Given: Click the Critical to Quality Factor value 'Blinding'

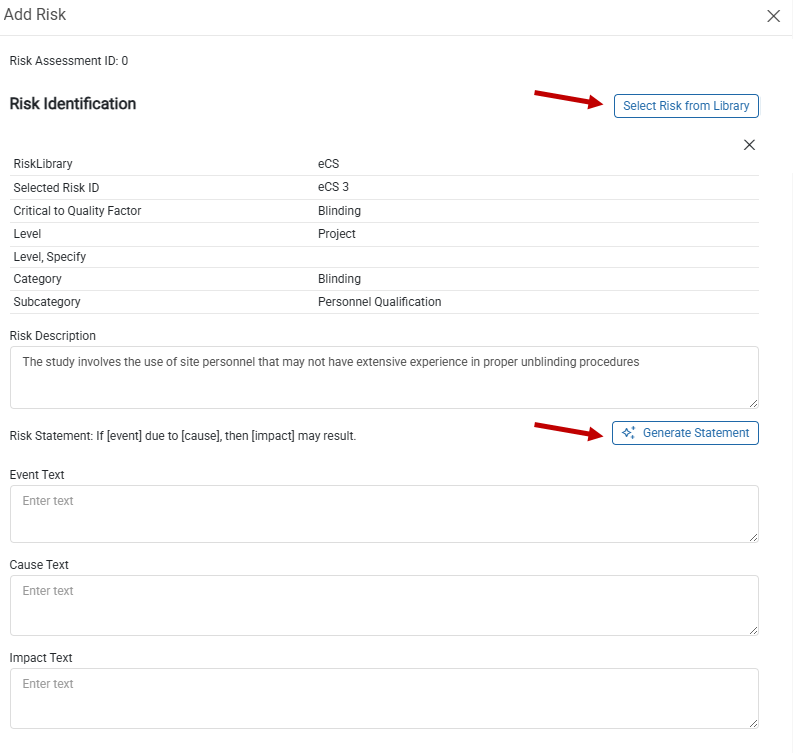Looking at the screenshot, I should pyautogui.click(x=339, y=211).
